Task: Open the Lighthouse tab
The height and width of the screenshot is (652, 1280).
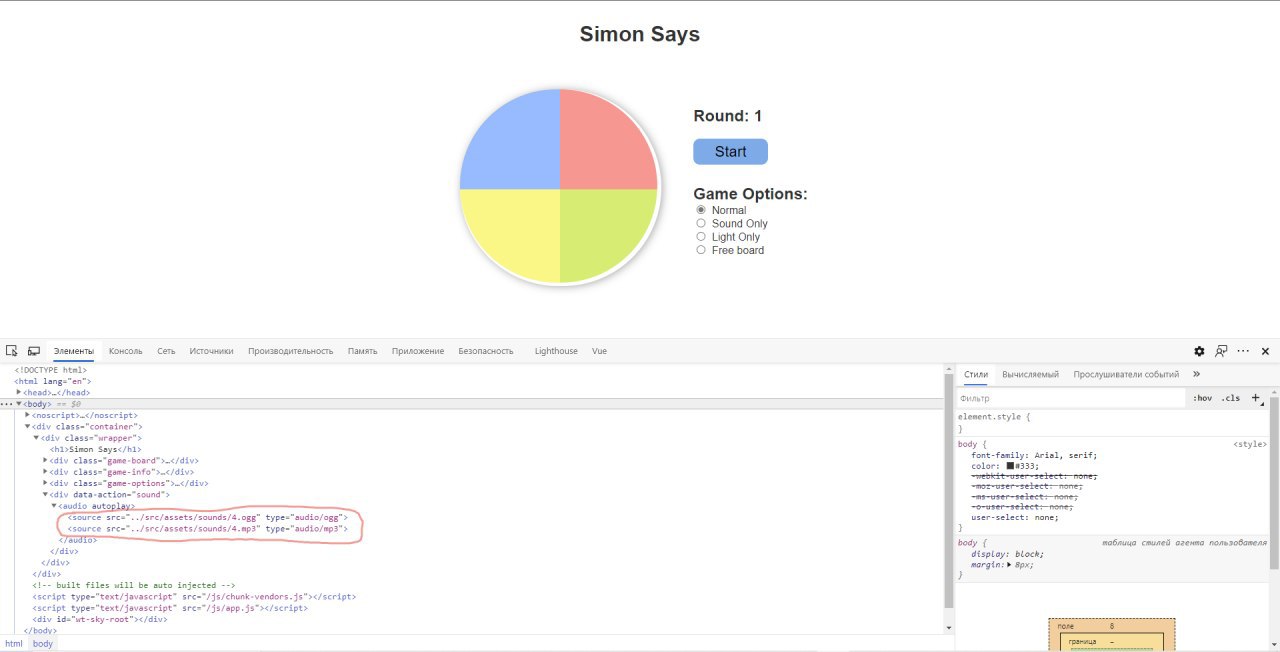Action: [x=556, y=351]
